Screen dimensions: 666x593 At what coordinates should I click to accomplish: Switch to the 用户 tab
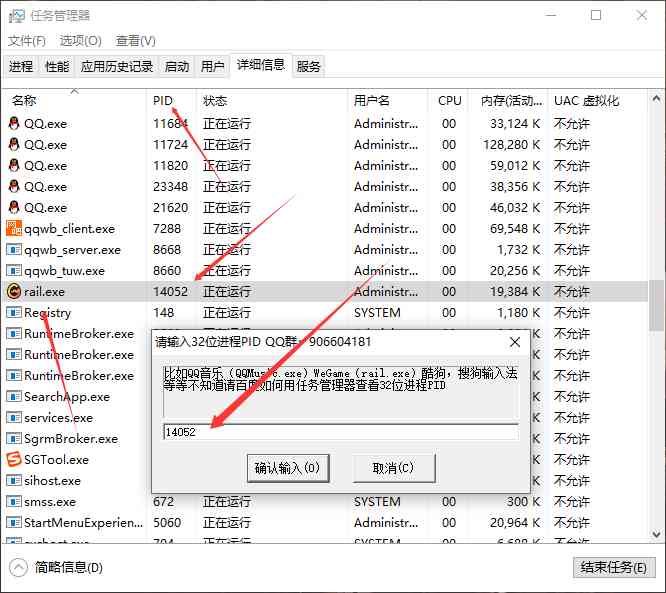pos(212,67)
